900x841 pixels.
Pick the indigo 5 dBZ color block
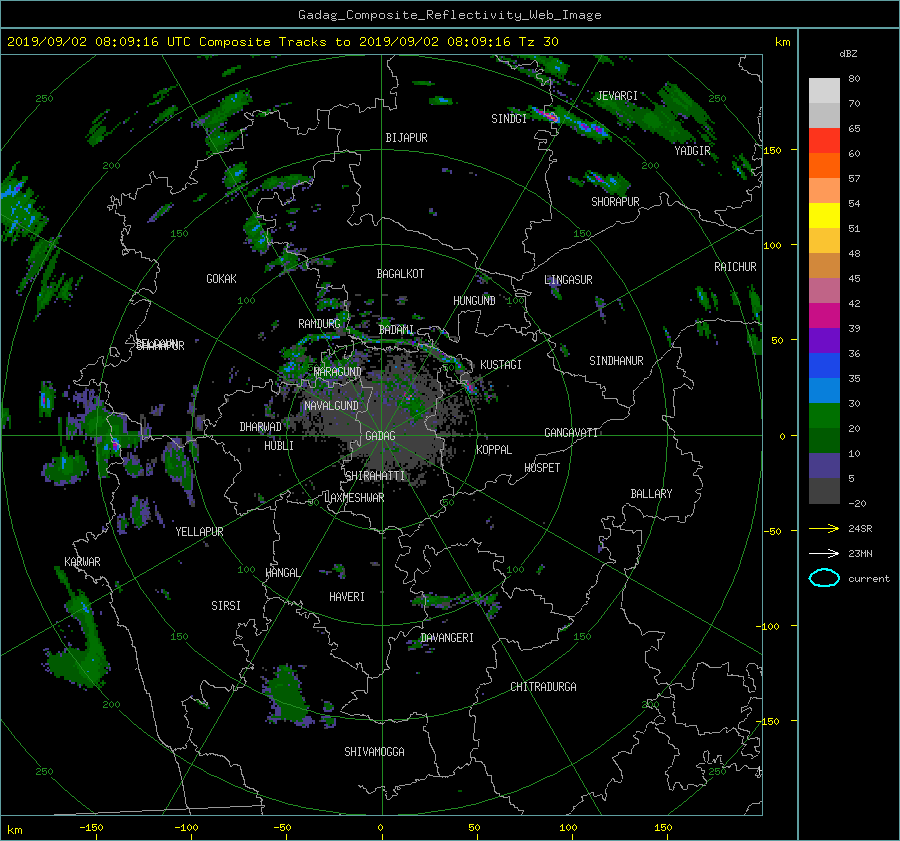pos(824,466)
